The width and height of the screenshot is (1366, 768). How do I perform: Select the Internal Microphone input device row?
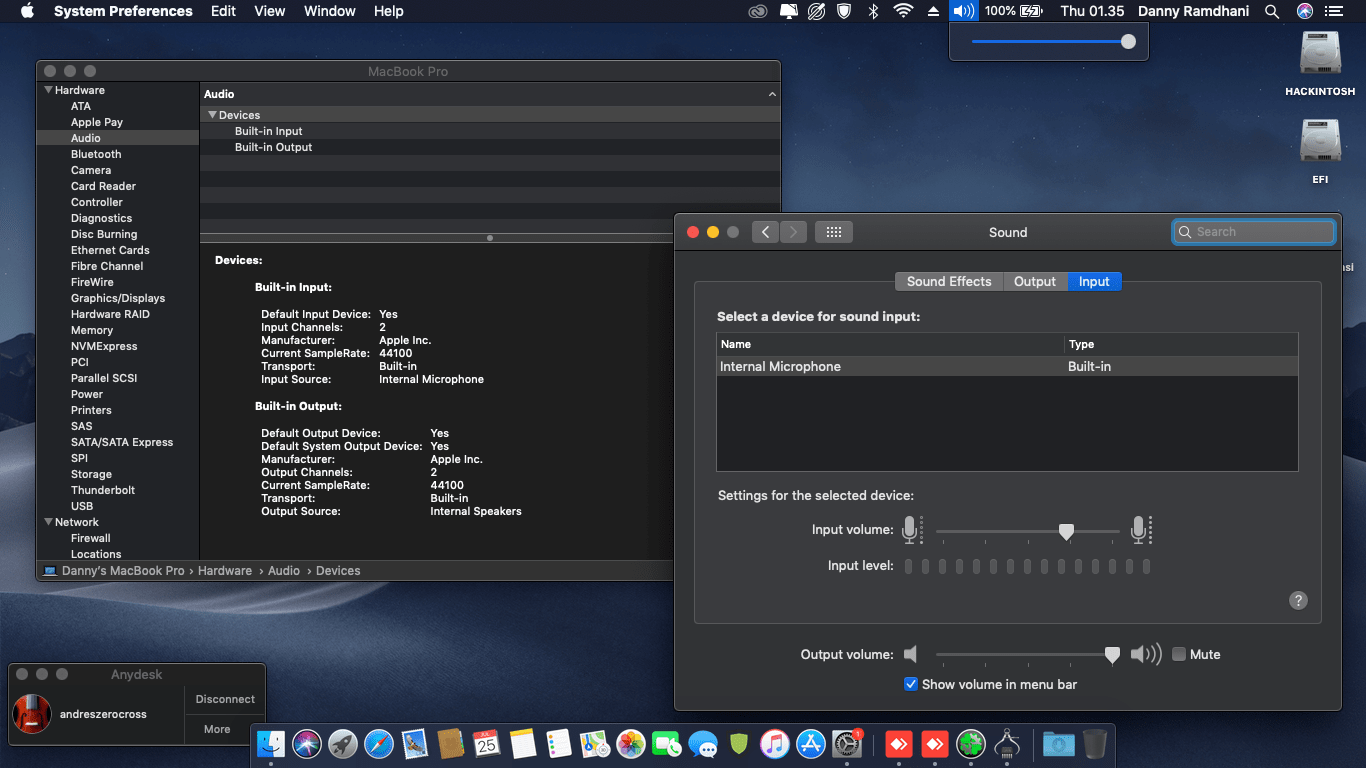point(1007,367)
